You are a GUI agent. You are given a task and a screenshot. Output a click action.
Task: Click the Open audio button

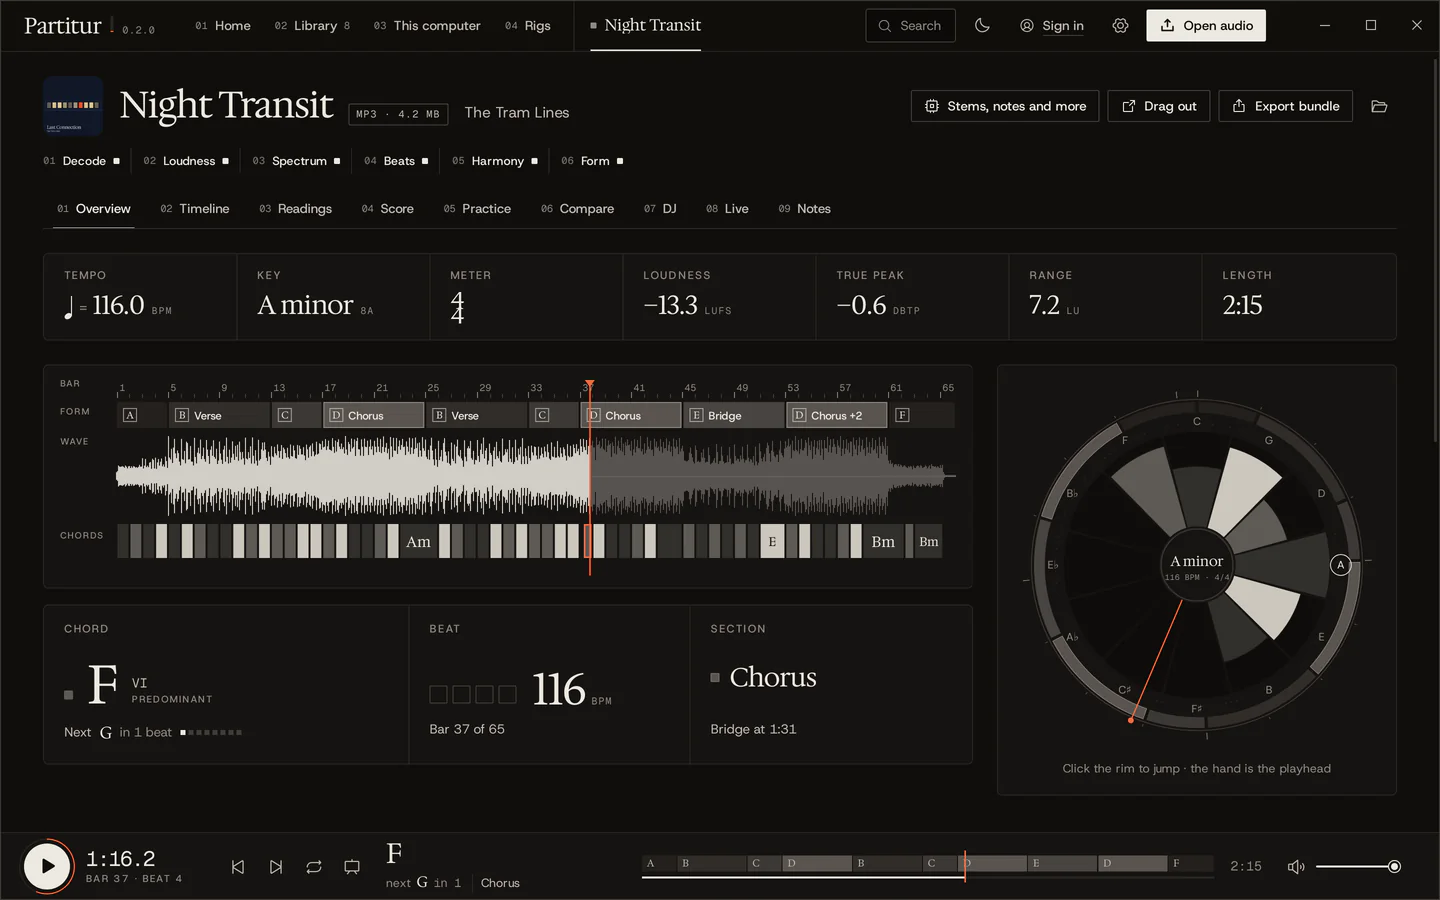coord(1206,26)
